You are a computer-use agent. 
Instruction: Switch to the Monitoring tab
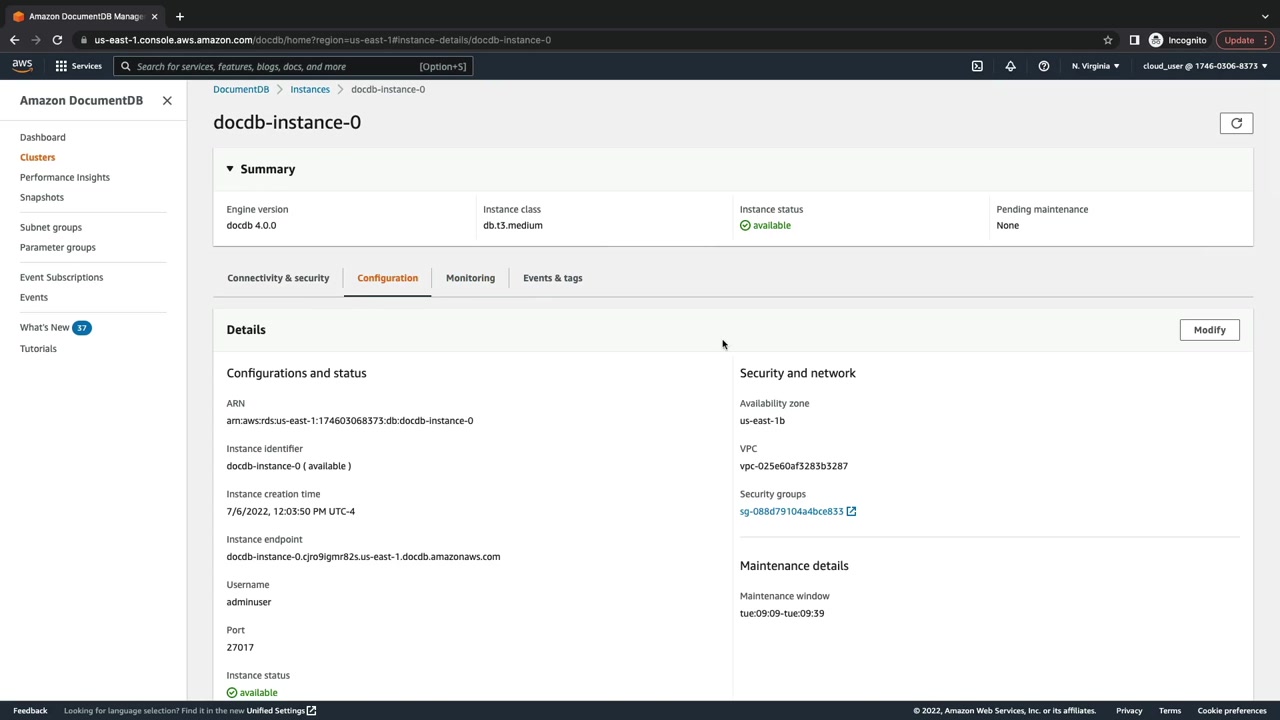[470, 278]
